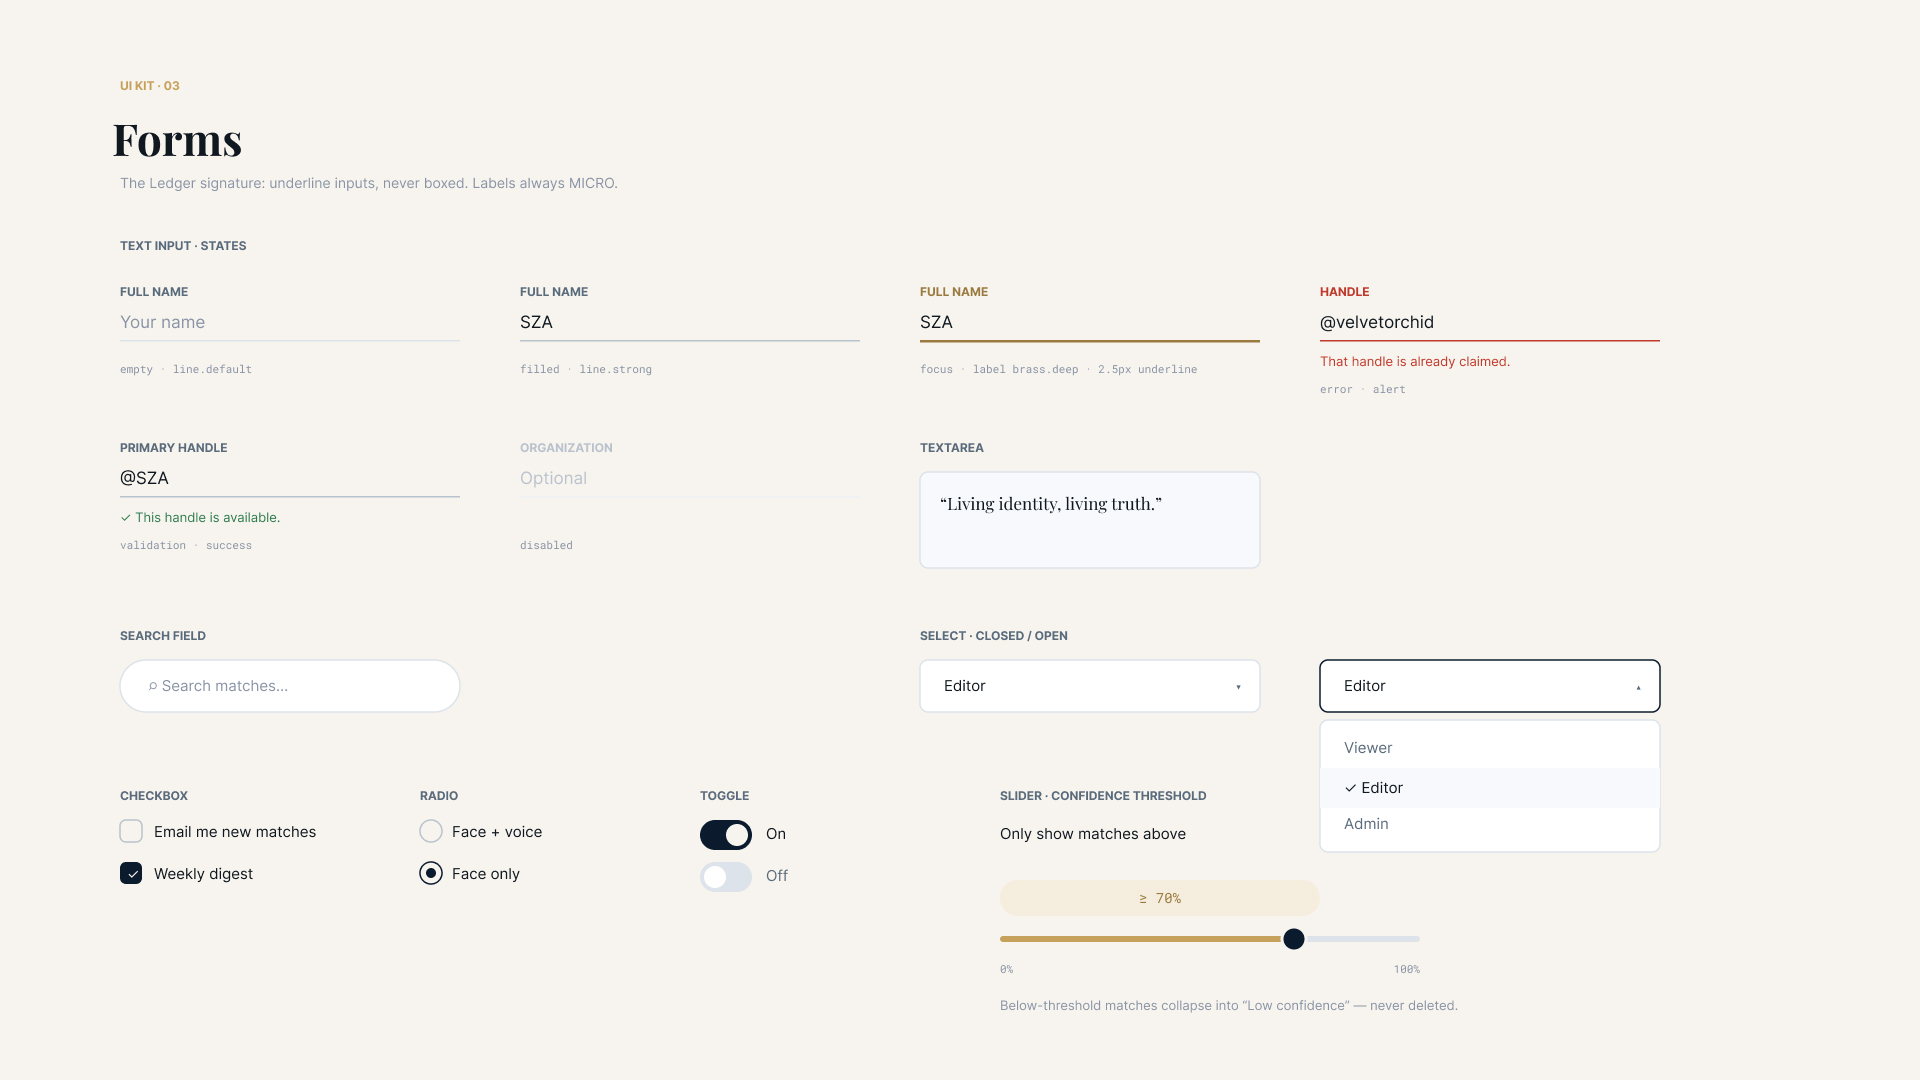Viewport: 1920px width, 1080px height.
Task: Click the "UI KIT · 03" label
Action: click(150, 86)
